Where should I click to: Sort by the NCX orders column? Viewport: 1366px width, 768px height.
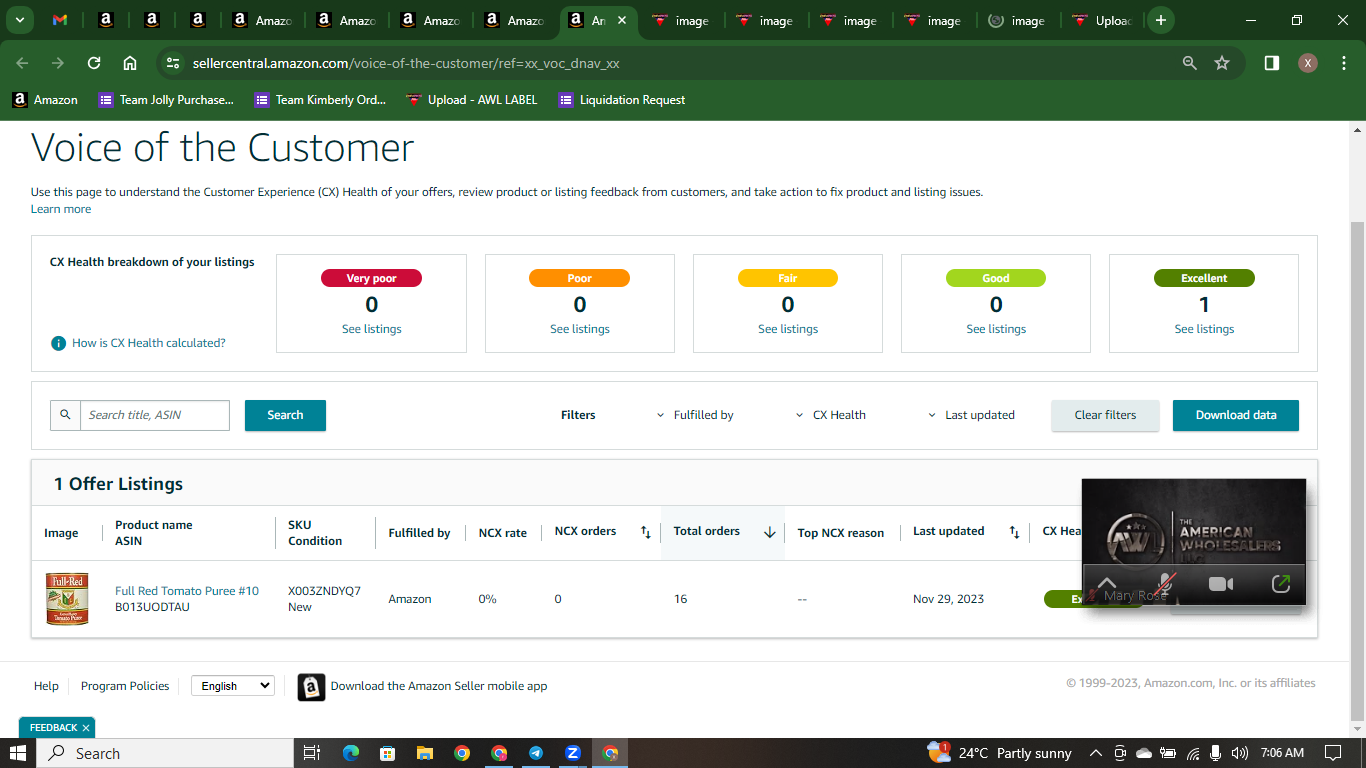tap(646, 532)
